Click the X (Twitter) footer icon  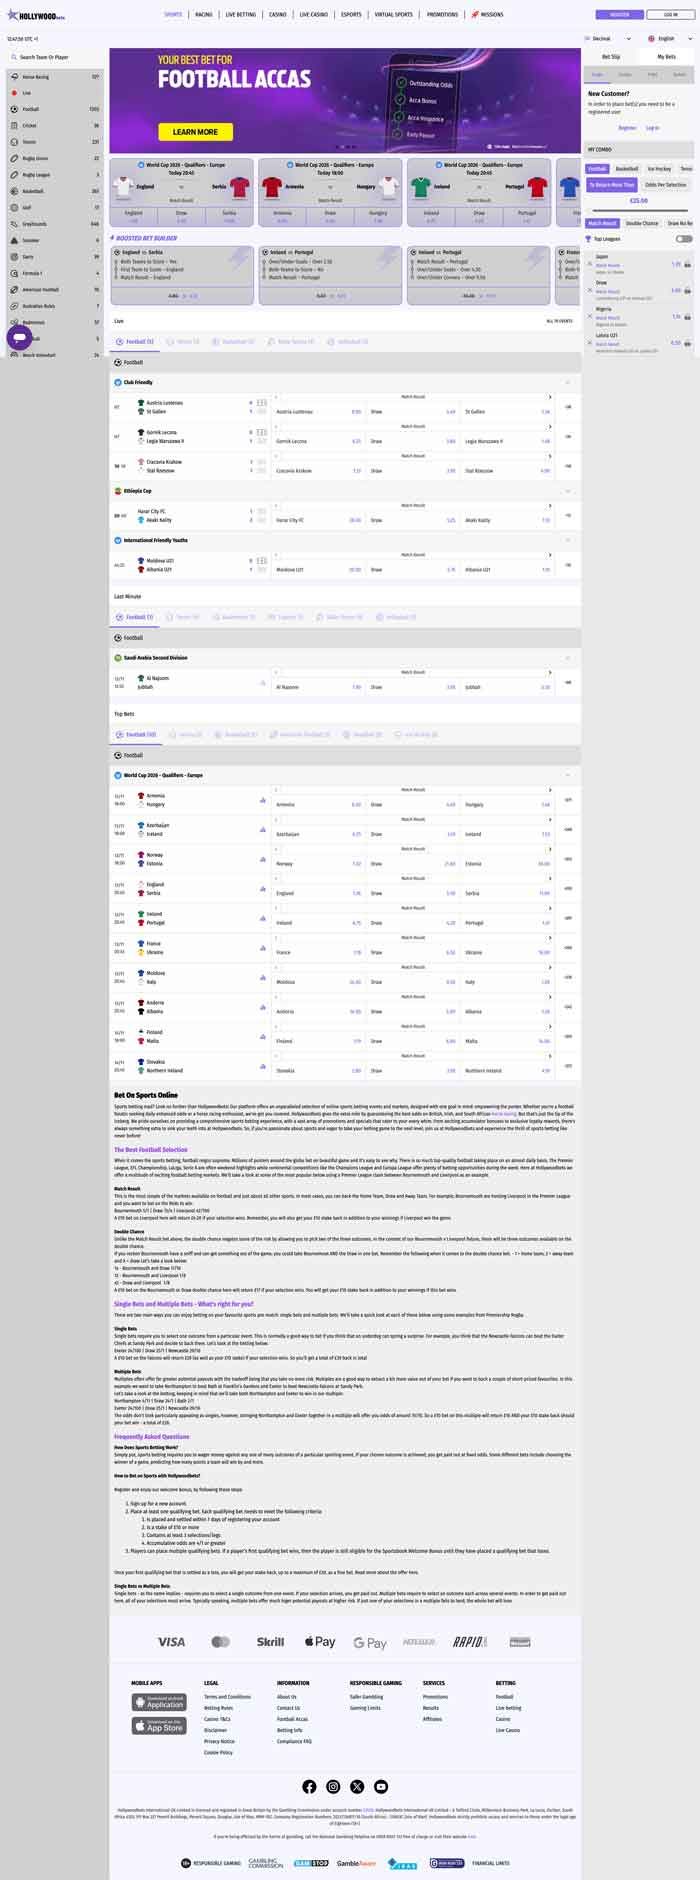[357, 1787]
